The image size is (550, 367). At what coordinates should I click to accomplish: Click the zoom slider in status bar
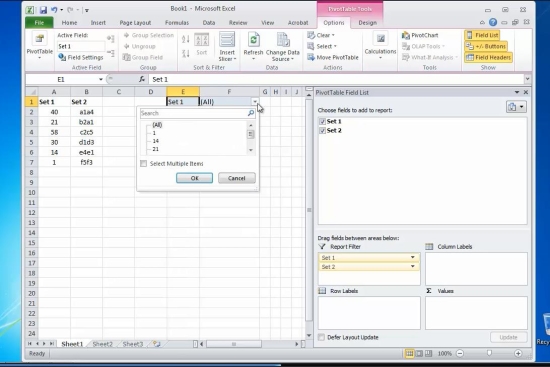pos(489,353)
